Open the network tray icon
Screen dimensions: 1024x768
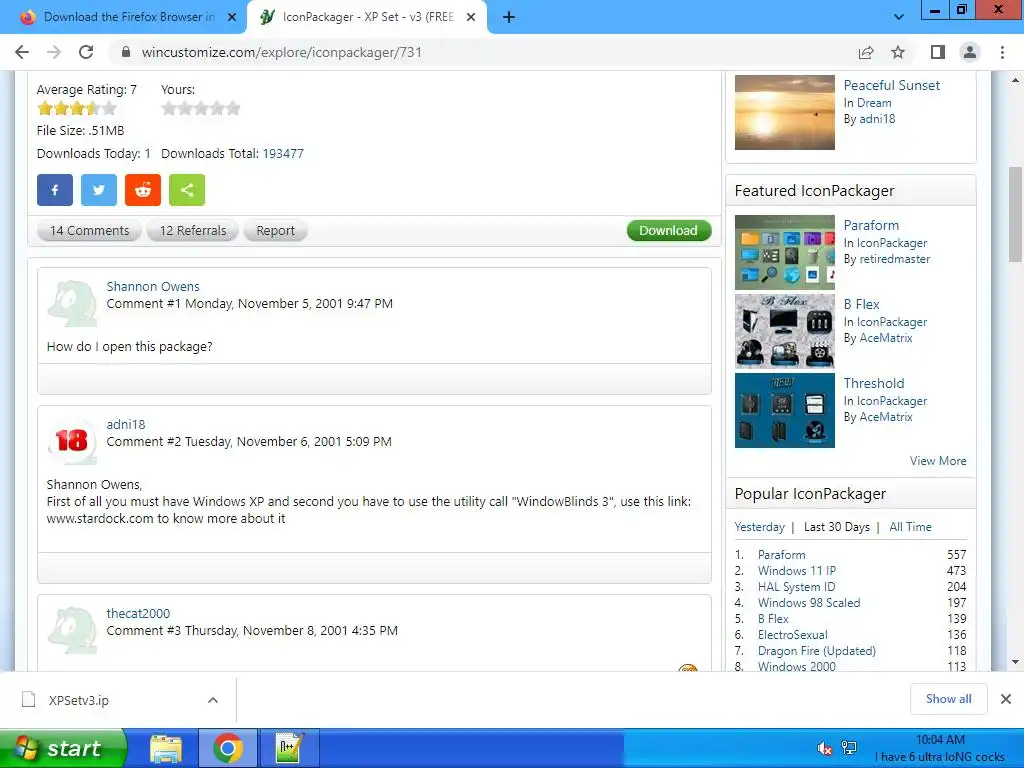pyautogui.click(x=849, y=748)
